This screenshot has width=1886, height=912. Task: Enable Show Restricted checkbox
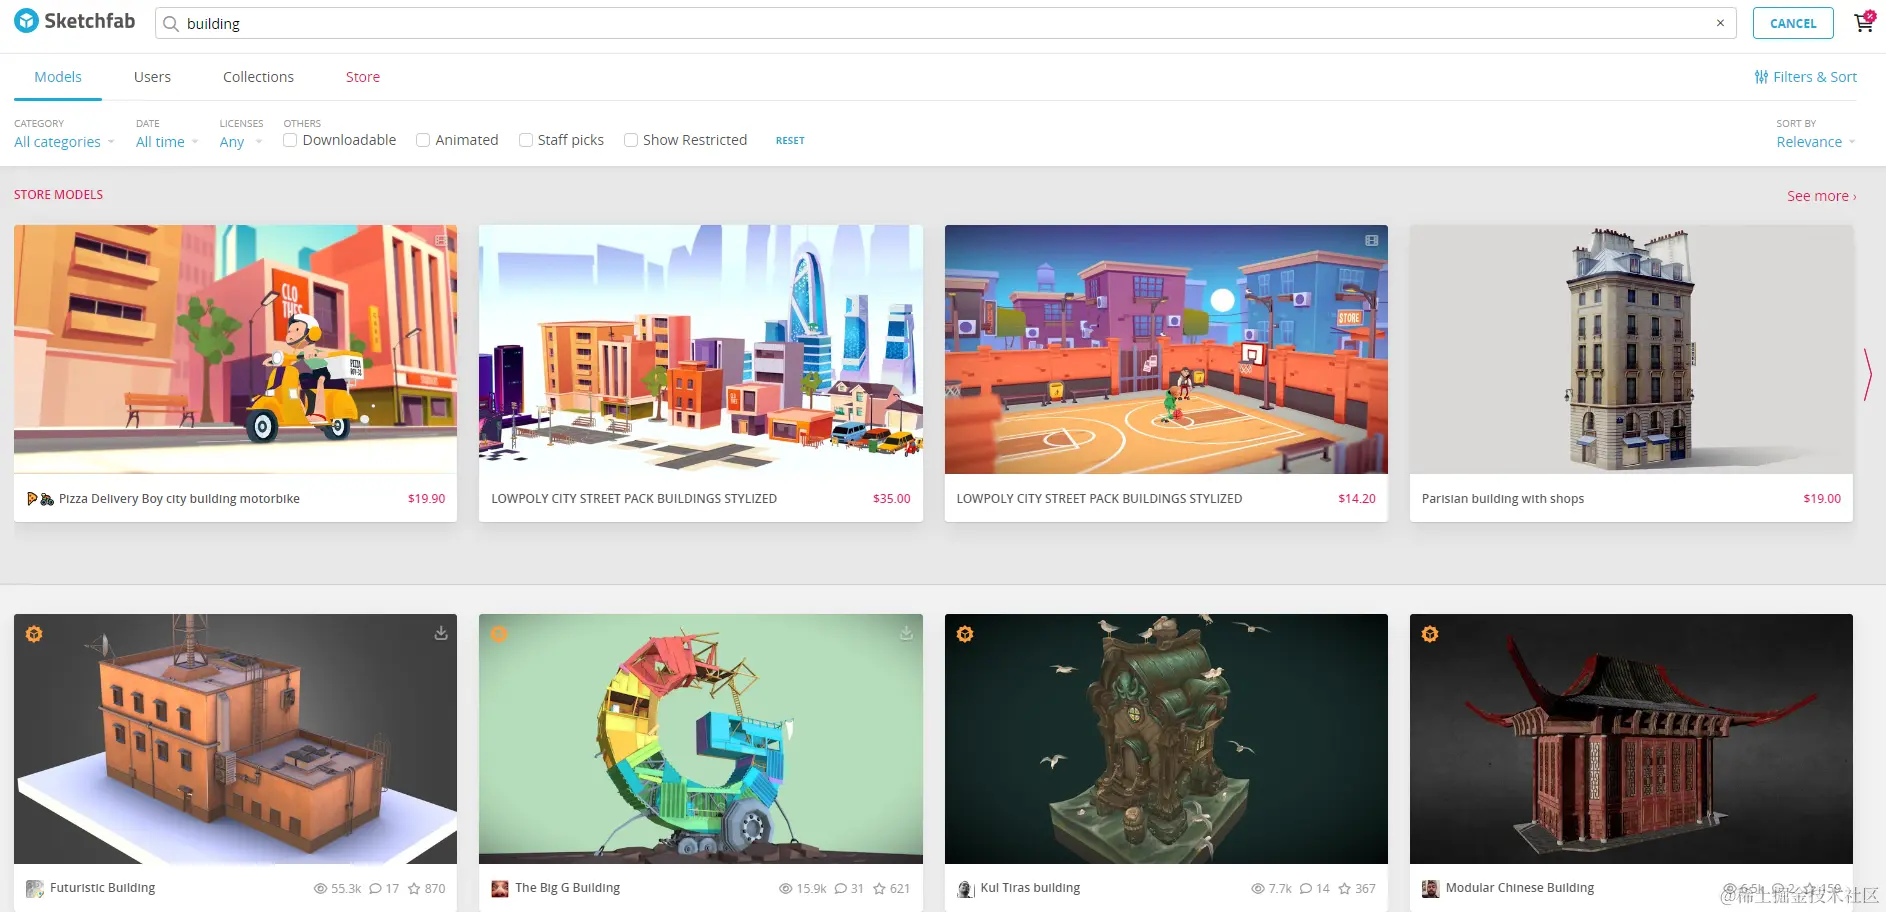631,140
